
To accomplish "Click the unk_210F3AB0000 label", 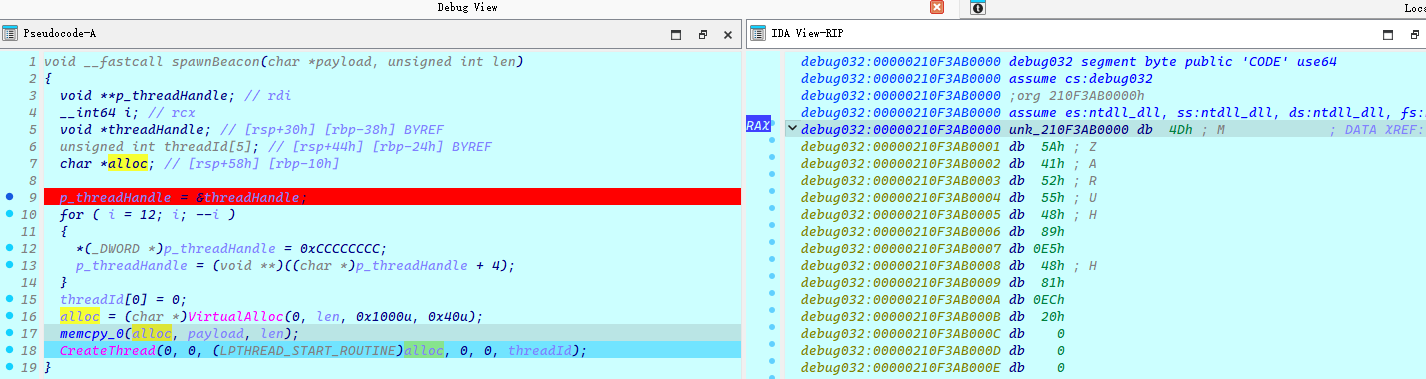I will pyautogui.click(x=1069, y=129).
